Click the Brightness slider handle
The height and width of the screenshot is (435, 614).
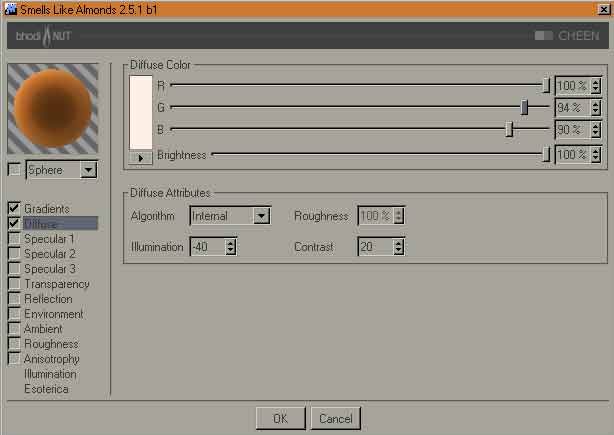546,154
